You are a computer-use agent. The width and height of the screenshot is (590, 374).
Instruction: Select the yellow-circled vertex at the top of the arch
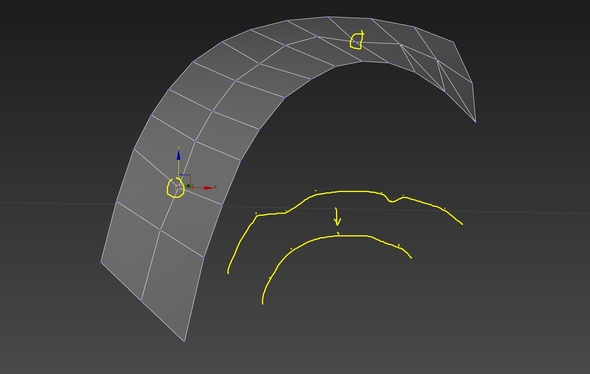click(x=356, y=42)
